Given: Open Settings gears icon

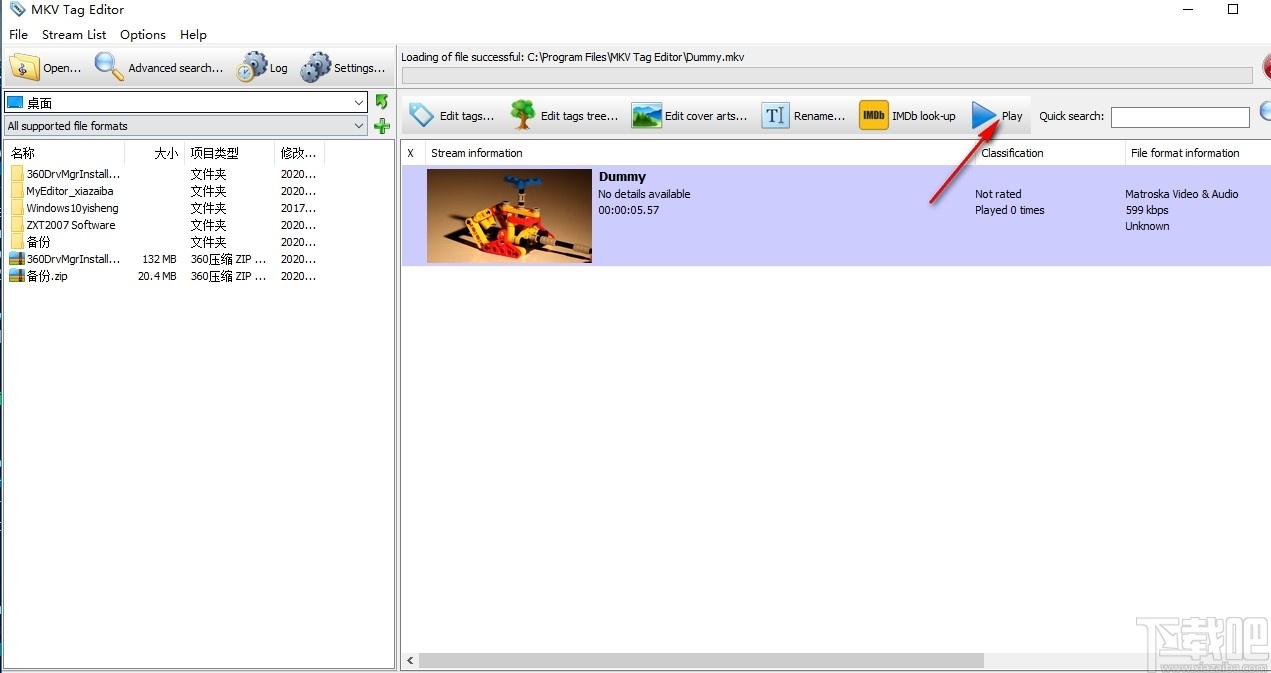Looking at the screenshot, I should point(316,67).
